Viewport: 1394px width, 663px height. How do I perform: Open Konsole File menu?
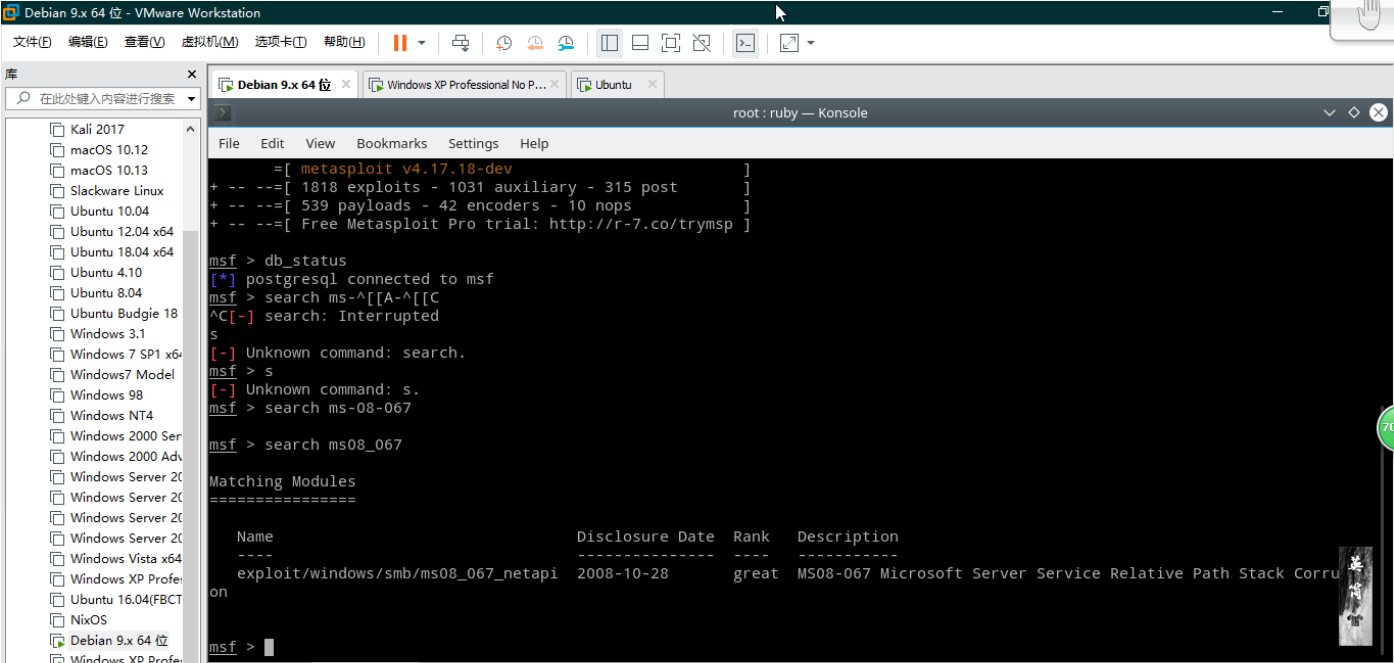tap(229, 143)
